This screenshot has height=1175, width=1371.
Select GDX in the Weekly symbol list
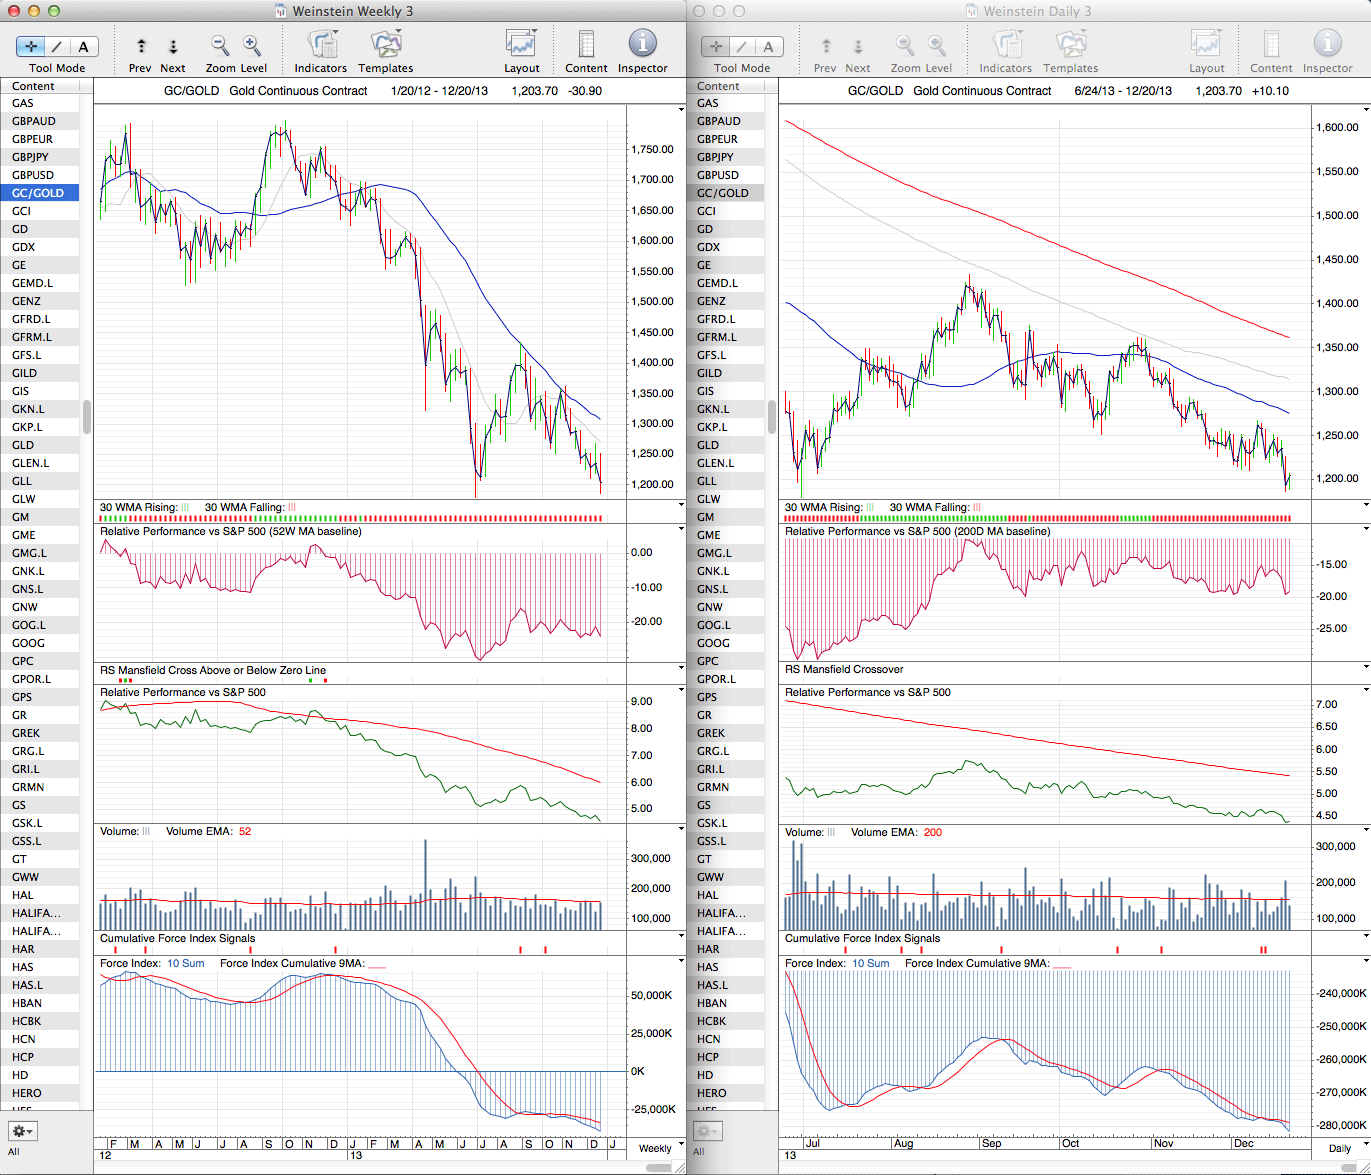point(23,247)
